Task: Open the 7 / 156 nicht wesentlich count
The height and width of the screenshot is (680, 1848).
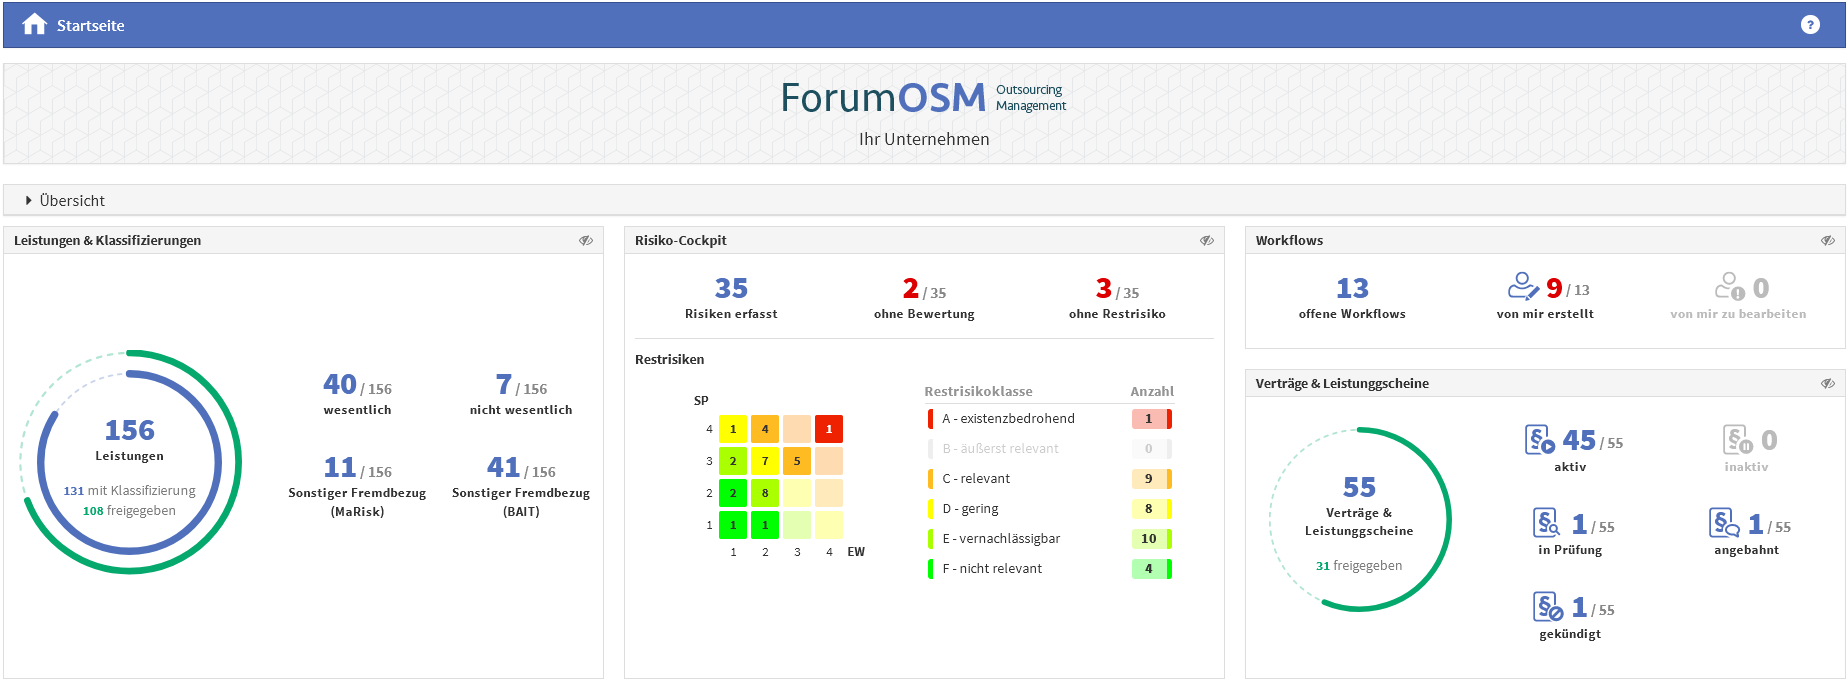Action: point(521,394)
